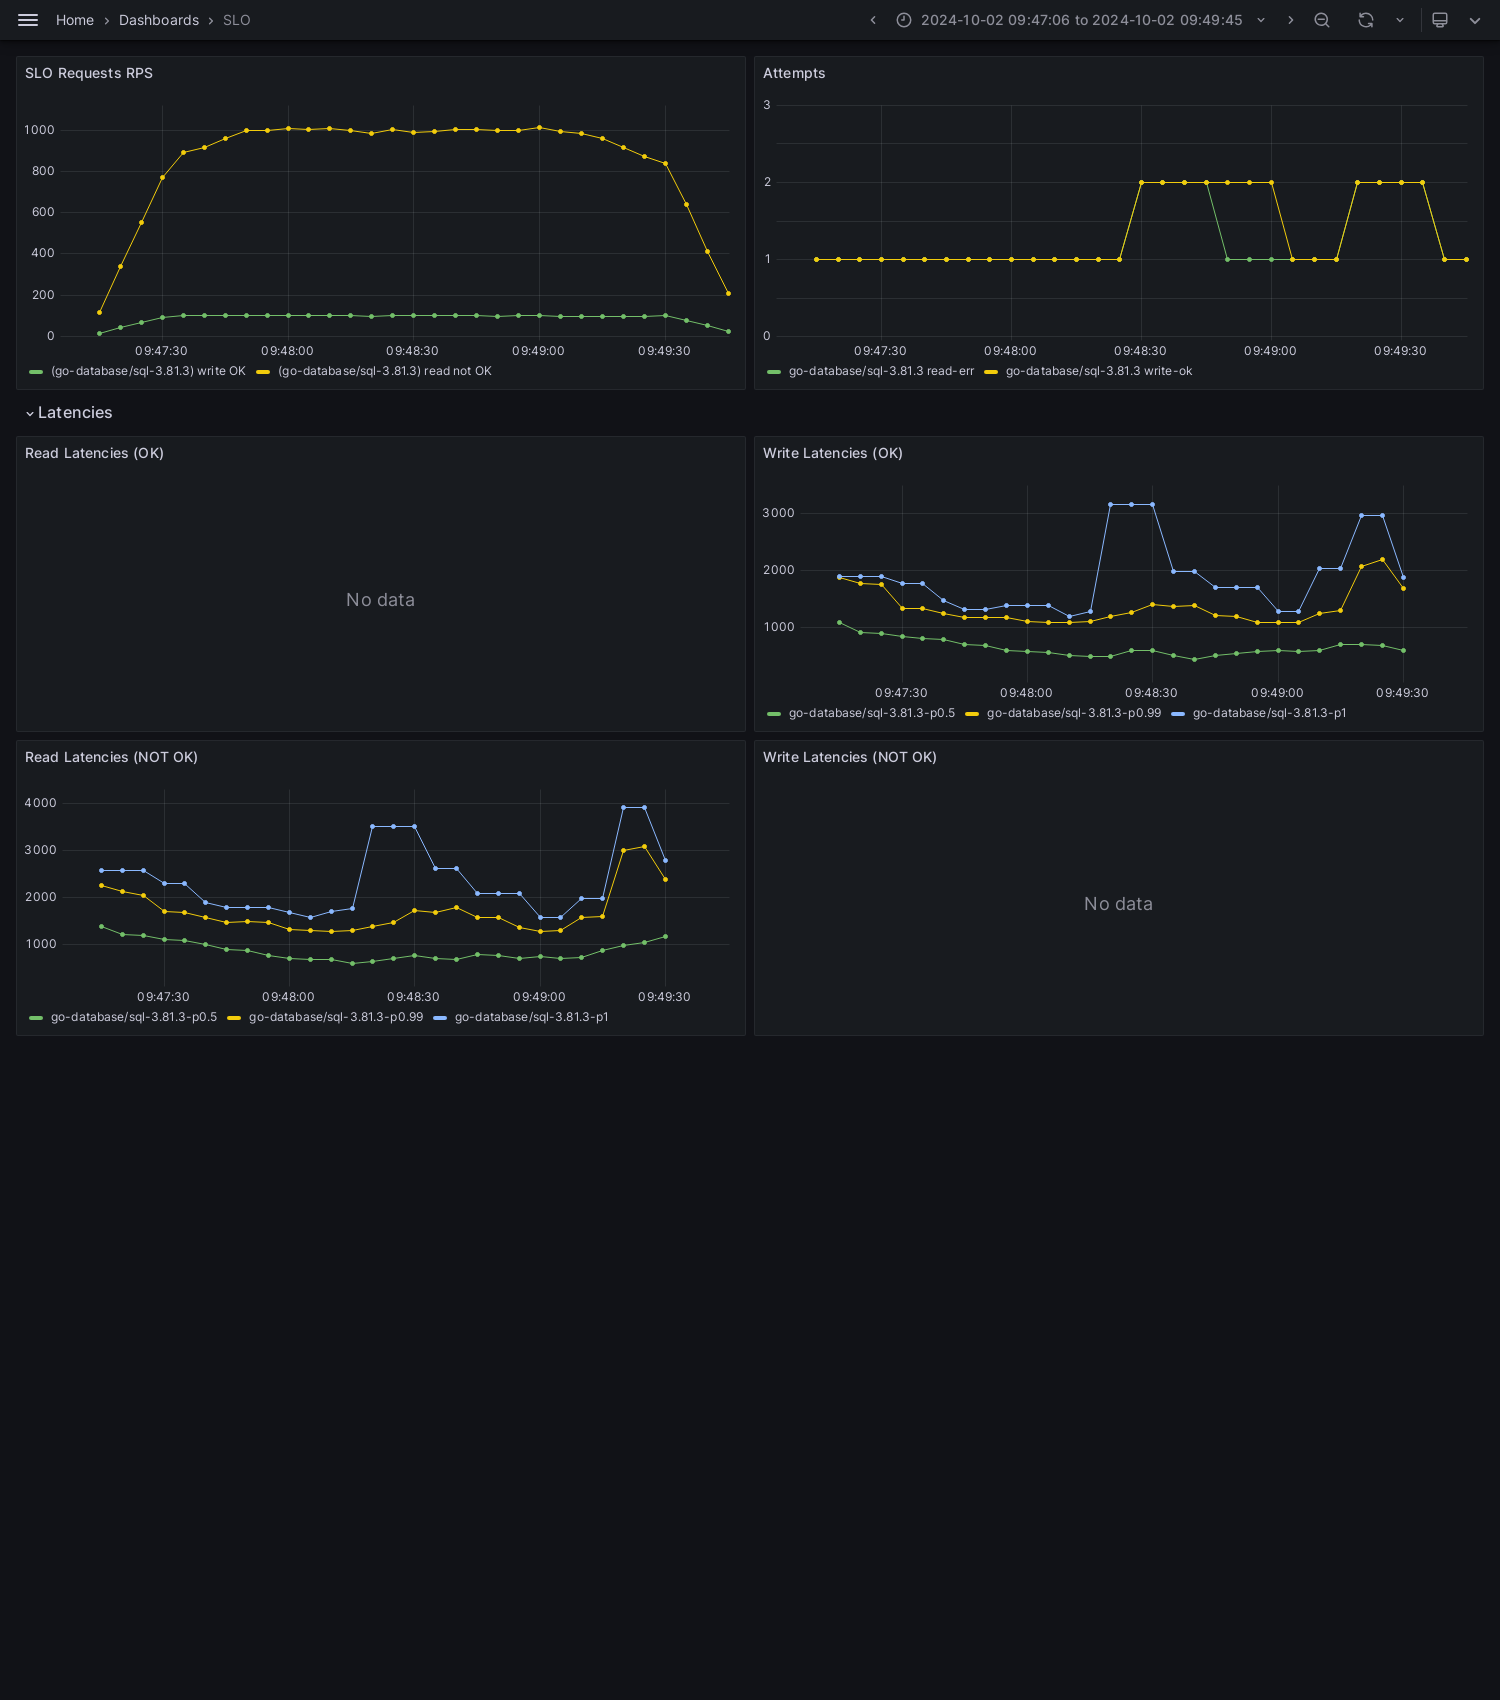The image size is (1500, 1700).
Task: Toggle 'read not OK' series in RPS legend
Action: [x=385, y=371]
